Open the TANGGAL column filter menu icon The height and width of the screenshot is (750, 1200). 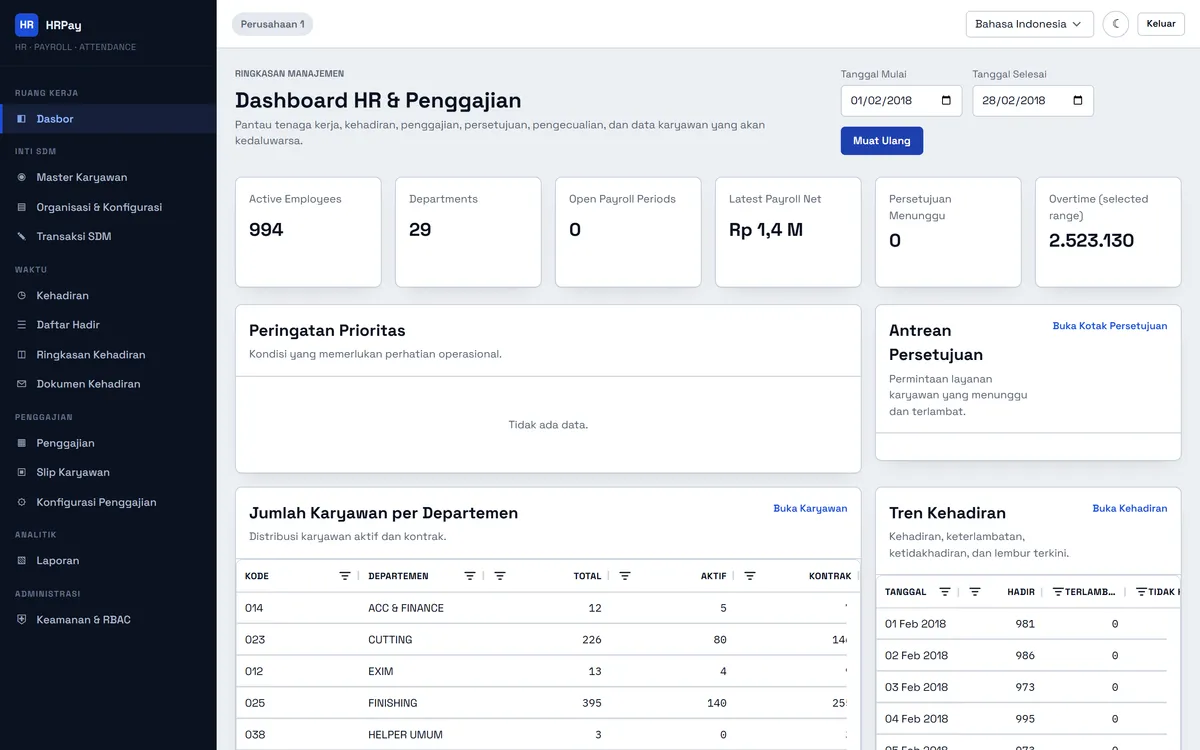pos(945,592)
